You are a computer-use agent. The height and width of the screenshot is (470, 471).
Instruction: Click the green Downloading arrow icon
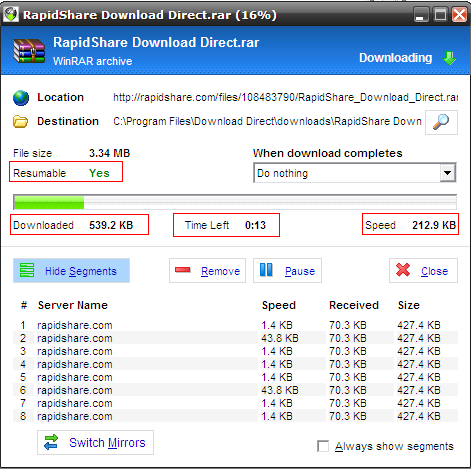(449, 58)
